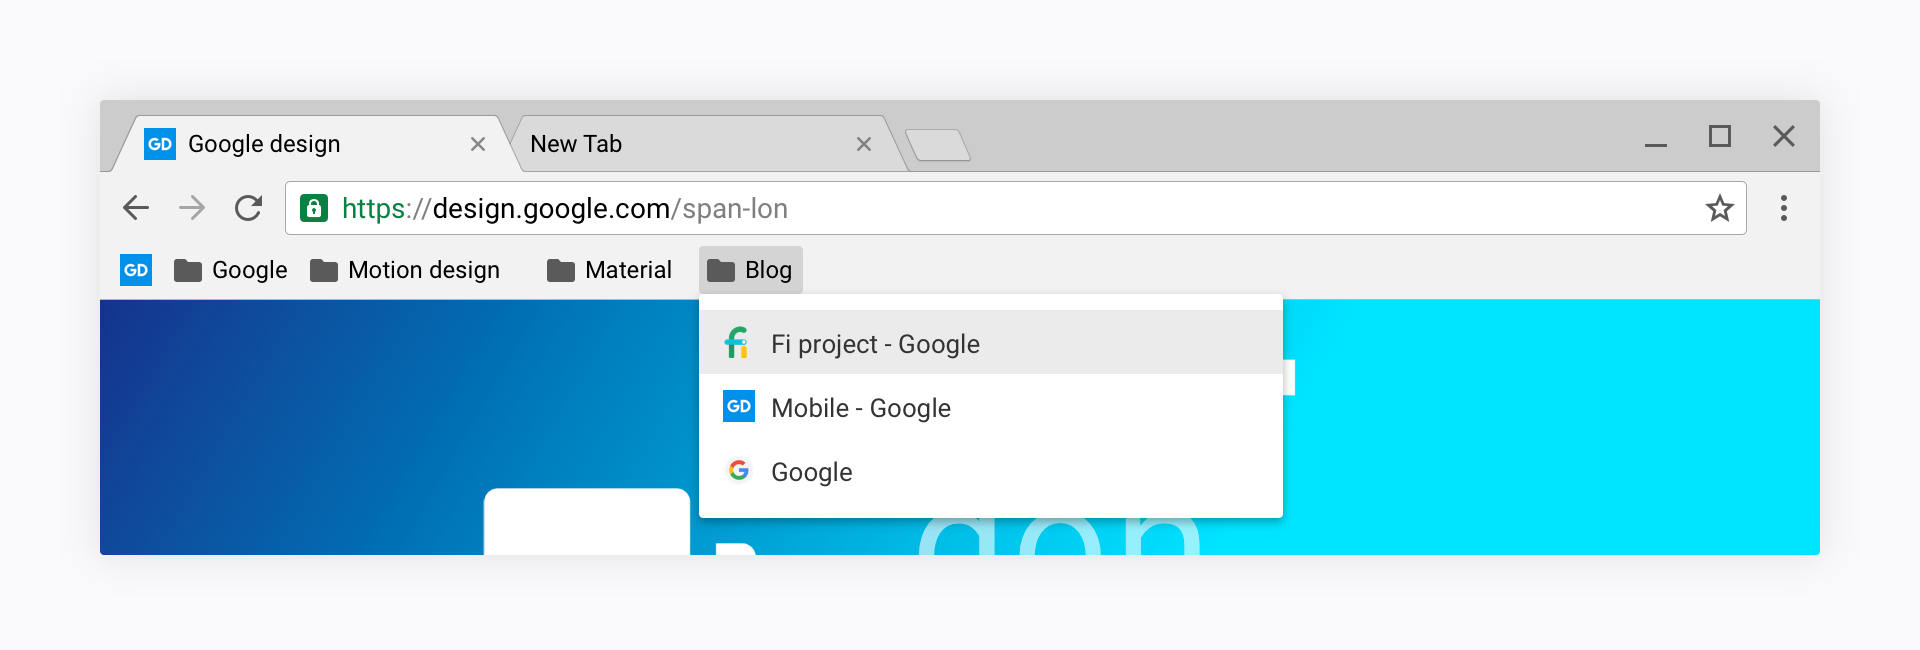
Task: Bookmark this page with the star icon
Action: click(x=1719, y=208)
